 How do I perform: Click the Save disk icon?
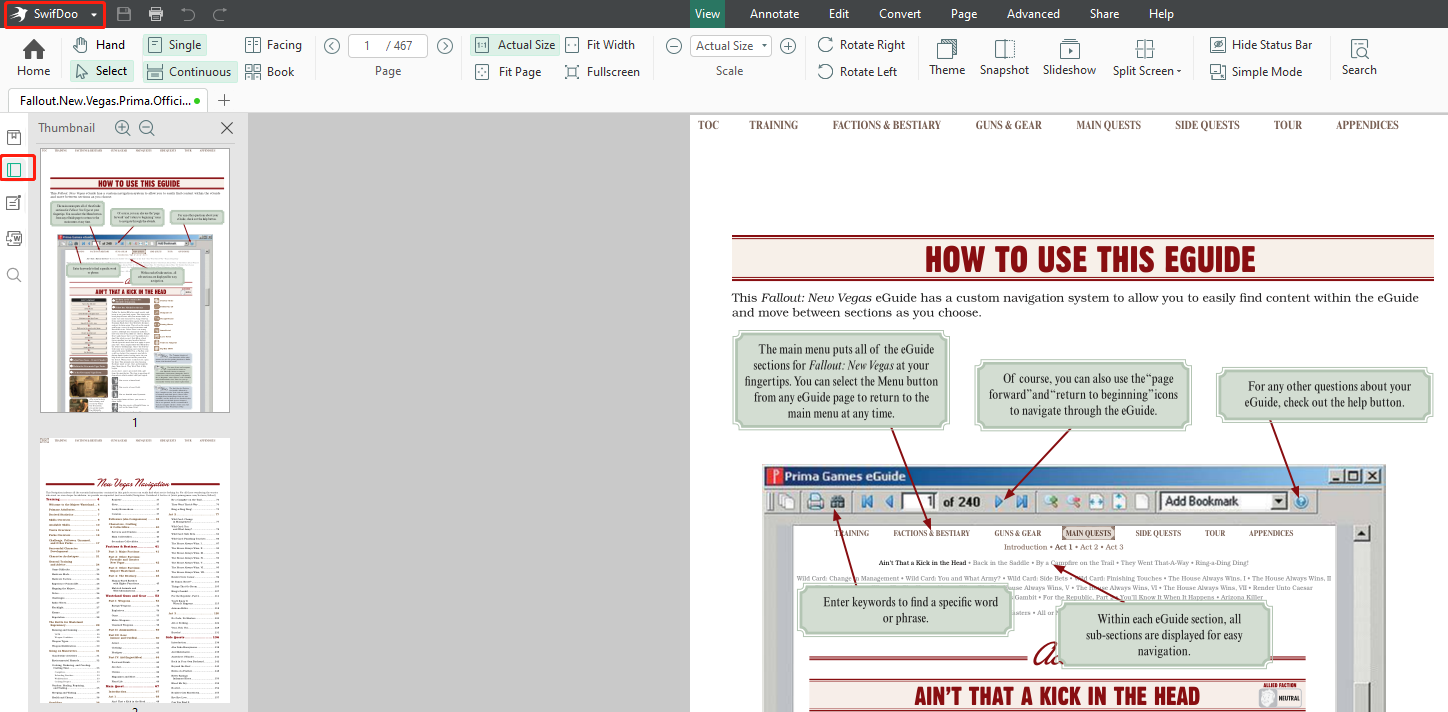(124, 14)
